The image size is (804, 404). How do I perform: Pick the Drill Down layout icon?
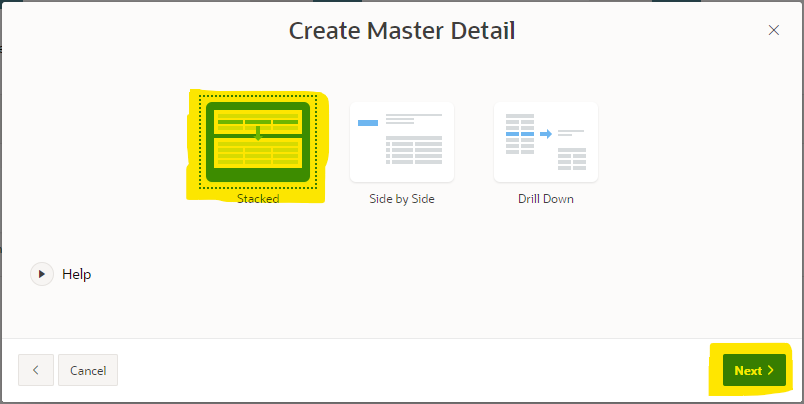click(x=545, y=141)
